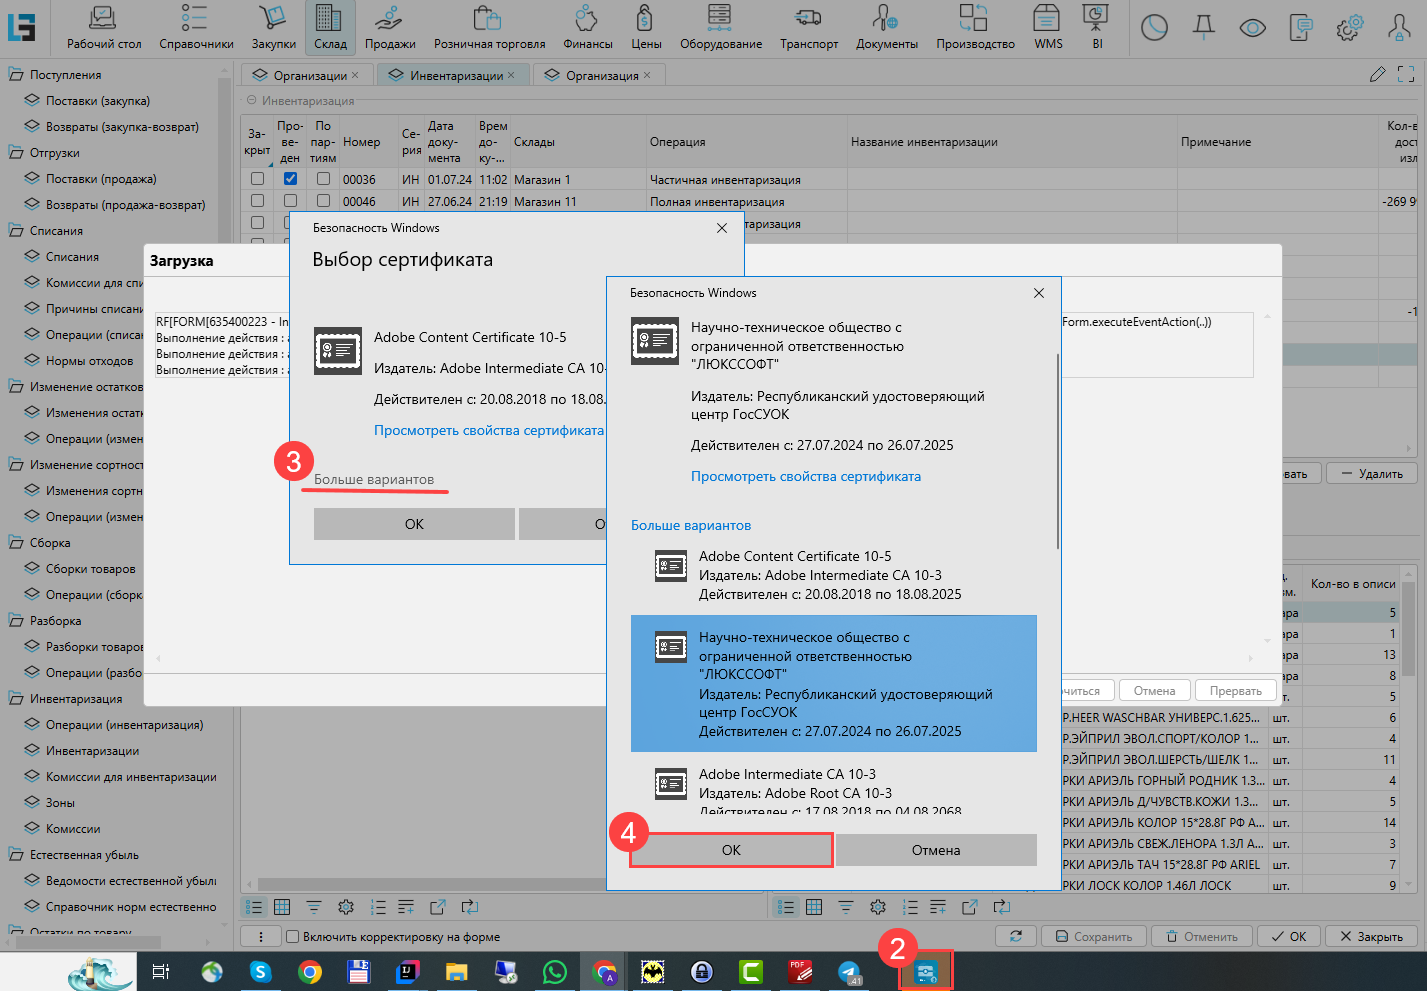This screenshot has height=991, width=1427.
Task: Confirm ЛЮКССОФТ certificate with OK button
Action: coord(731,850)
